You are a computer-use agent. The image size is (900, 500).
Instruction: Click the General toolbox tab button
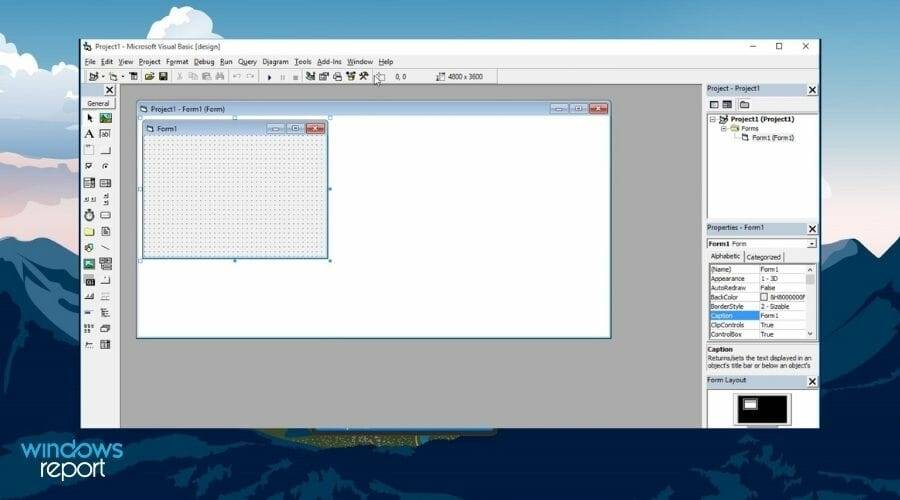click(98, 103)
